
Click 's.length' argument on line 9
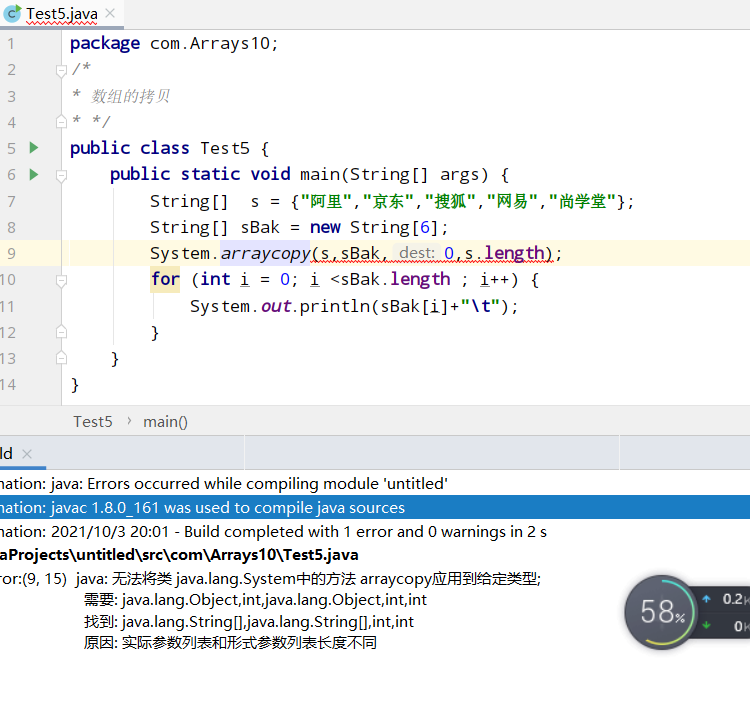click(x=504, y=253)
